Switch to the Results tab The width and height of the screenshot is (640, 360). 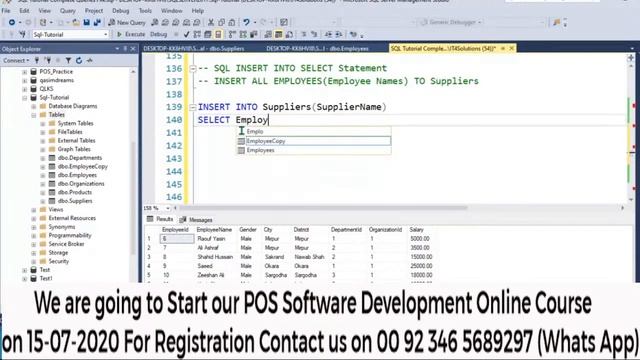coord(160,219)
